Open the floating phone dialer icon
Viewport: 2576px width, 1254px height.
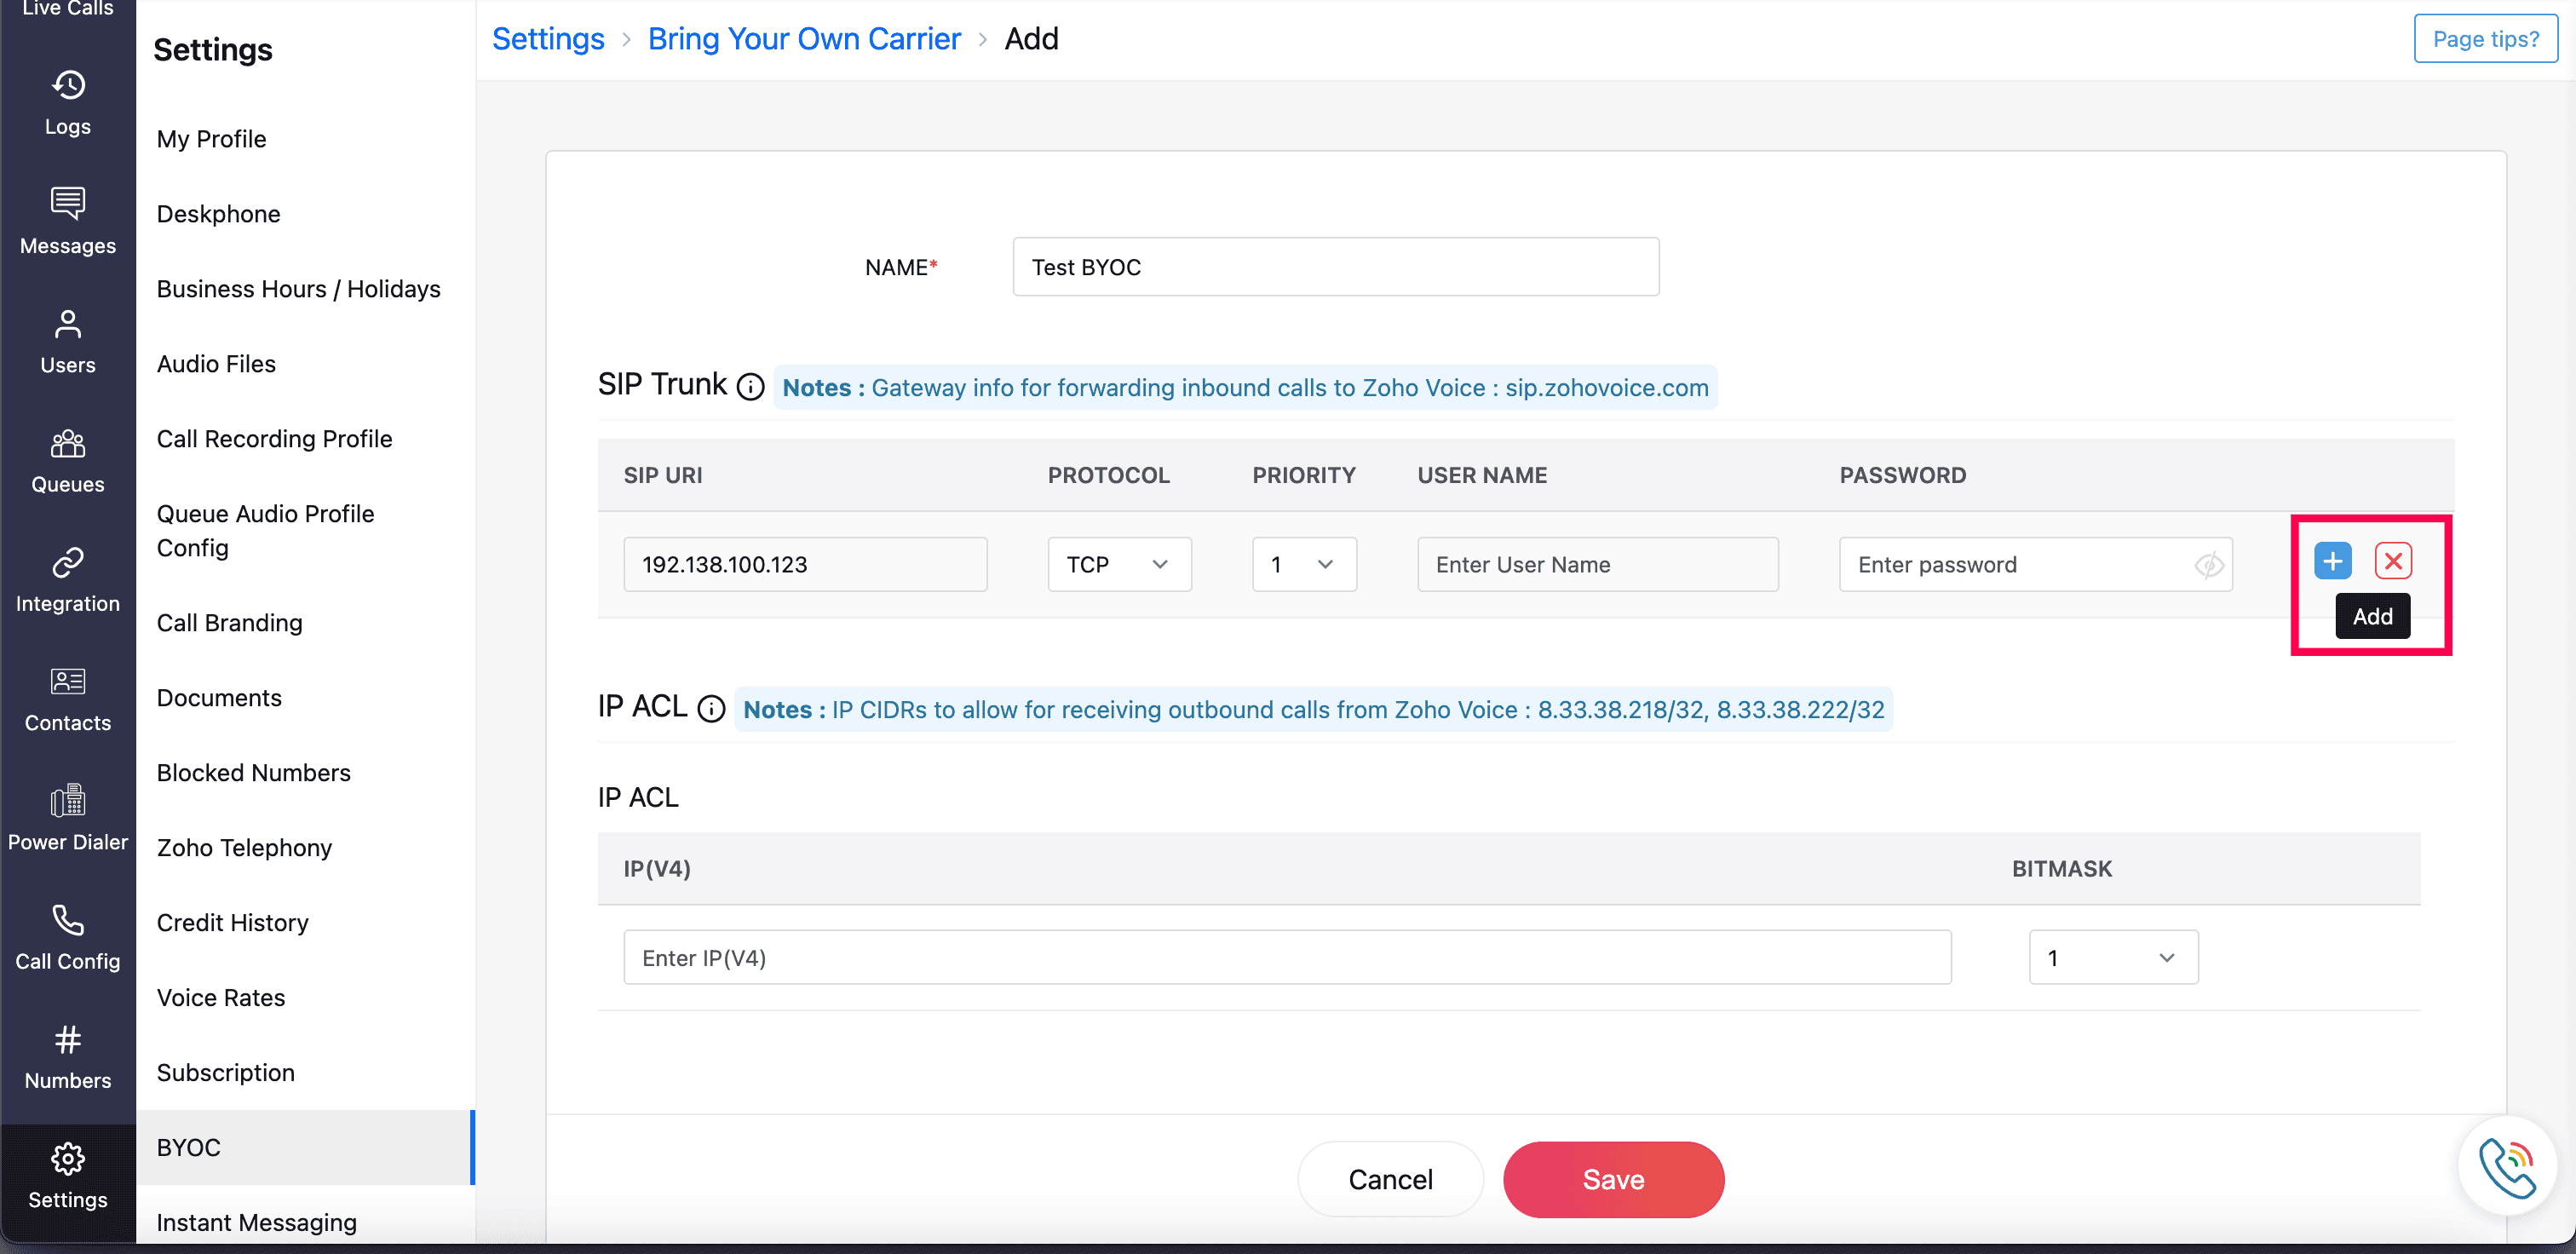click(x=2506, y=1166)
